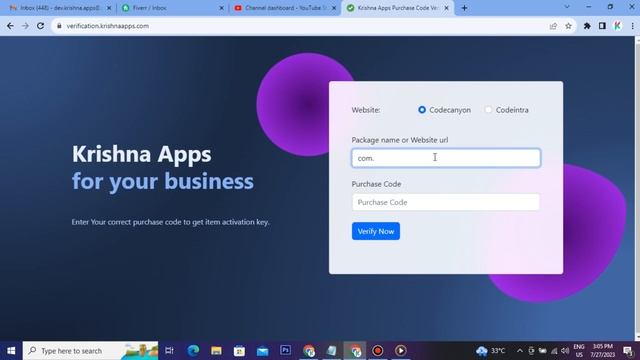Open the Chrome profile avatar
Screen dimensions: 640x360
coord(617,26)
